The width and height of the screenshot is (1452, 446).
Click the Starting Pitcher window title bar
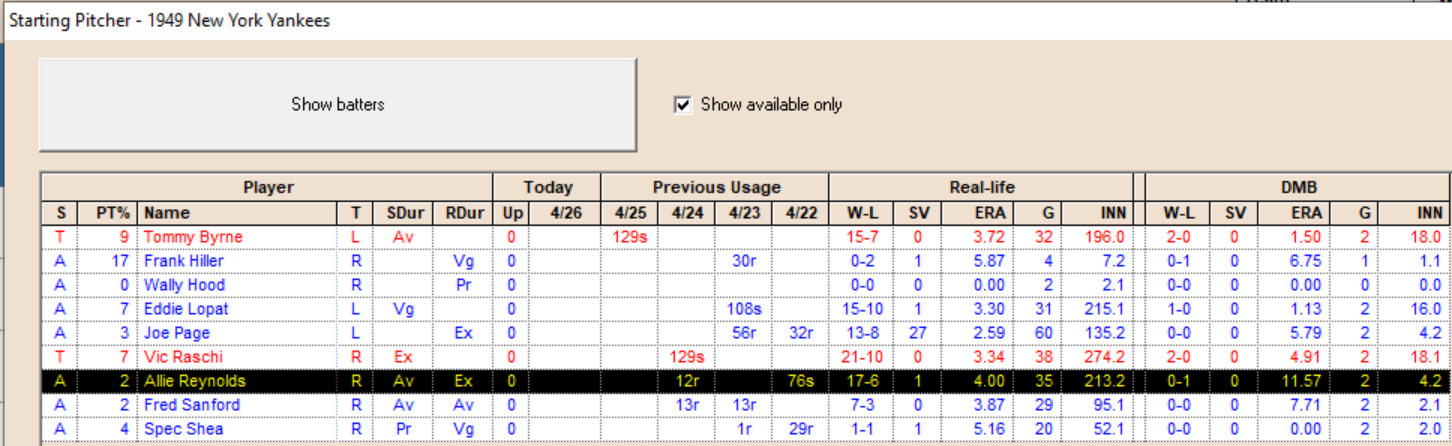728,20
